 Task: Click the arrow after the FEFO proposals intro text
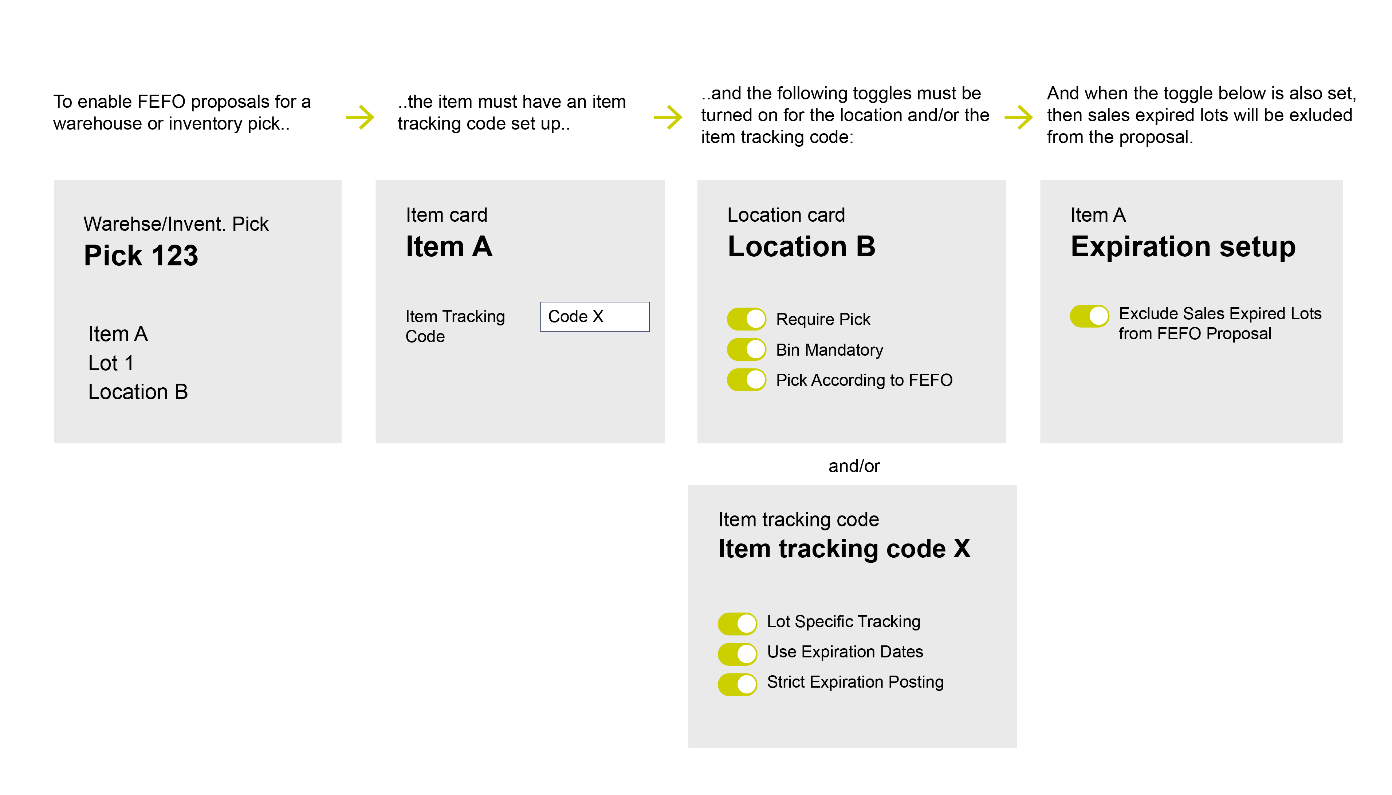pyautogui.click(x=359, y=118)
